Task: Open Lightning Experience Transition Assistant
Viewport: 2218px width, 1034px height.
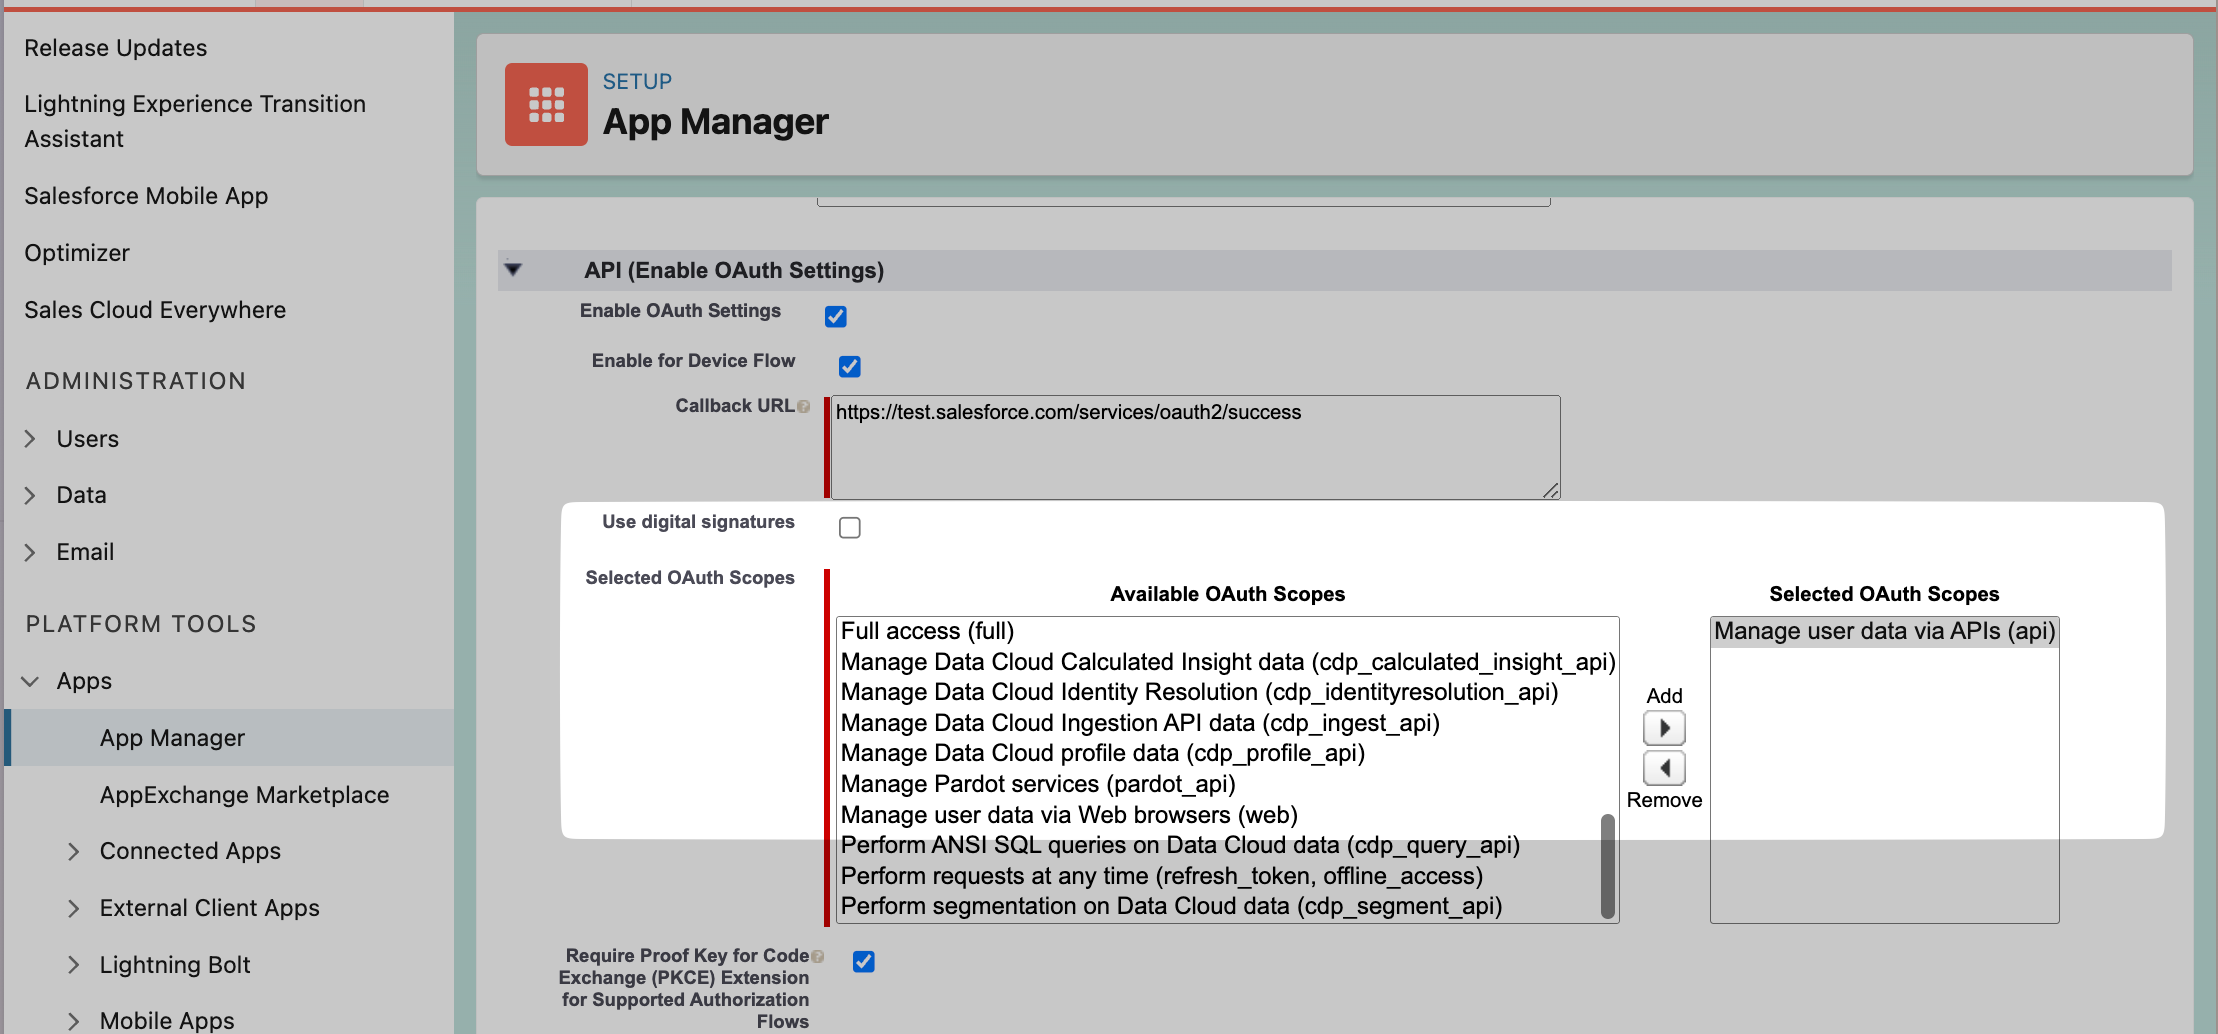Action: pos(195,121)
